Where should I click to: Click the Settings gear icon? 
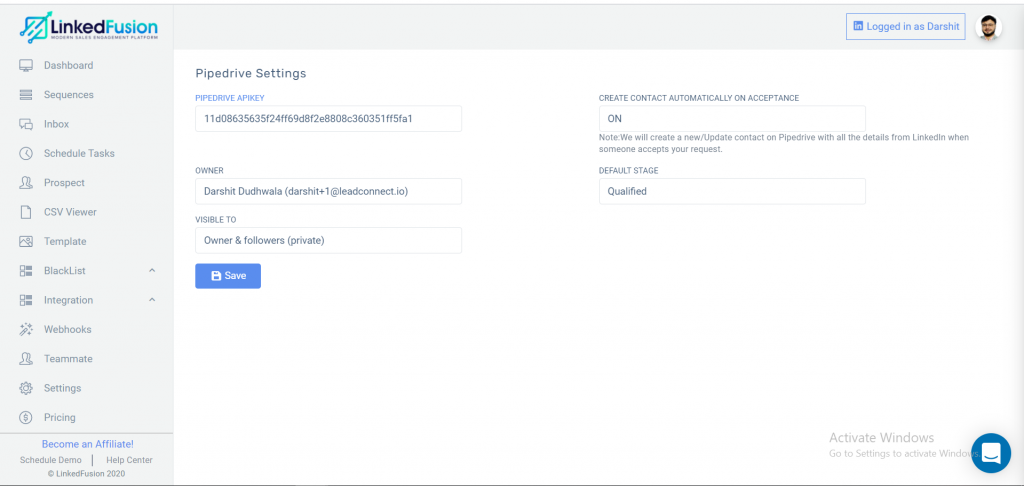tap(26, 388)
